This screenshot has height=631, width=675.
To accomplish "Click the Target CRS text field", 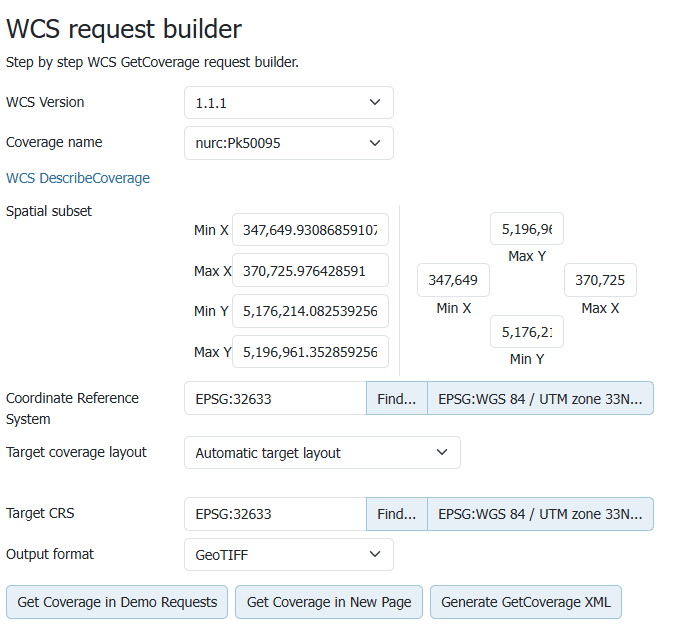I will coord(275,514).
